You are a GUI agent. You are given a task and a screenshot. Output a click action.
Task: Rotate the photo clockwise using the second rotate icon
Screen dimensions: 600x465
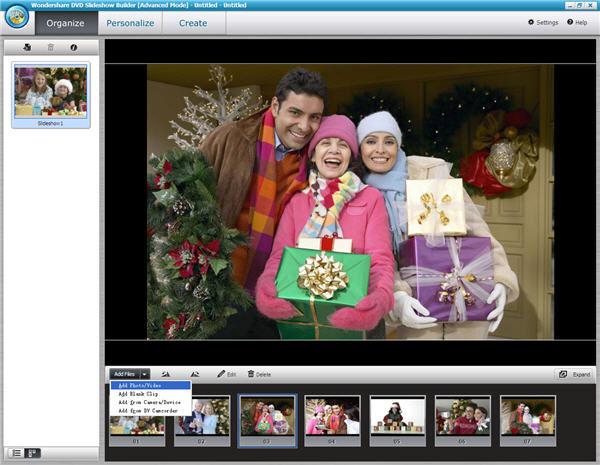pos(194,374)
